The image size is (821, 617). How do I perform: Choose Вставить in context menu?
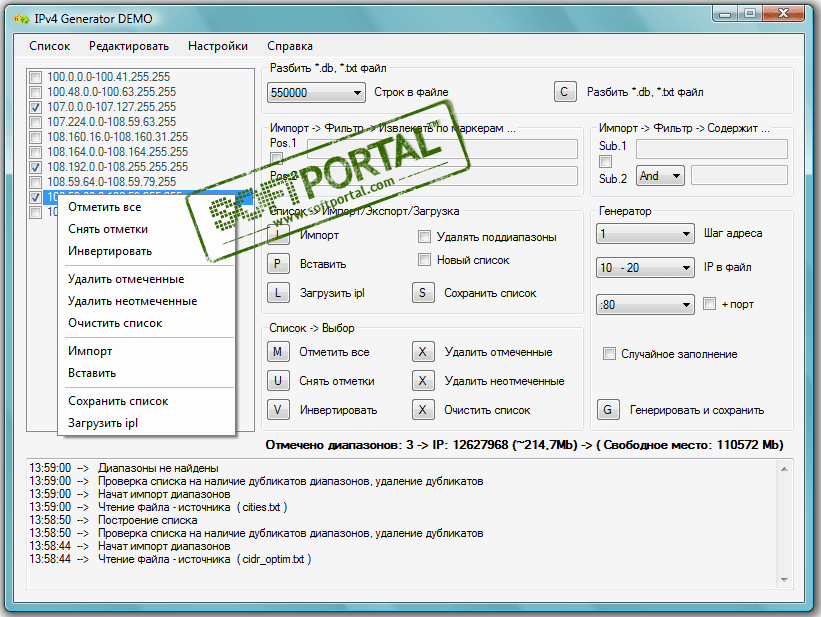(x=146, y=372)
